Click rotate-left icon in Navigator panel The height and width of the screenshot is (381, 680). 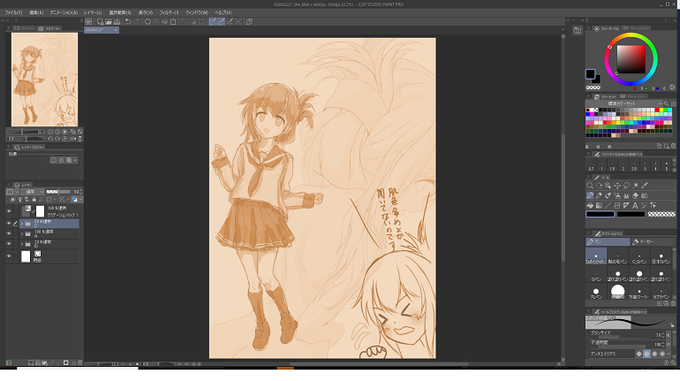click(x=50, y=139)
